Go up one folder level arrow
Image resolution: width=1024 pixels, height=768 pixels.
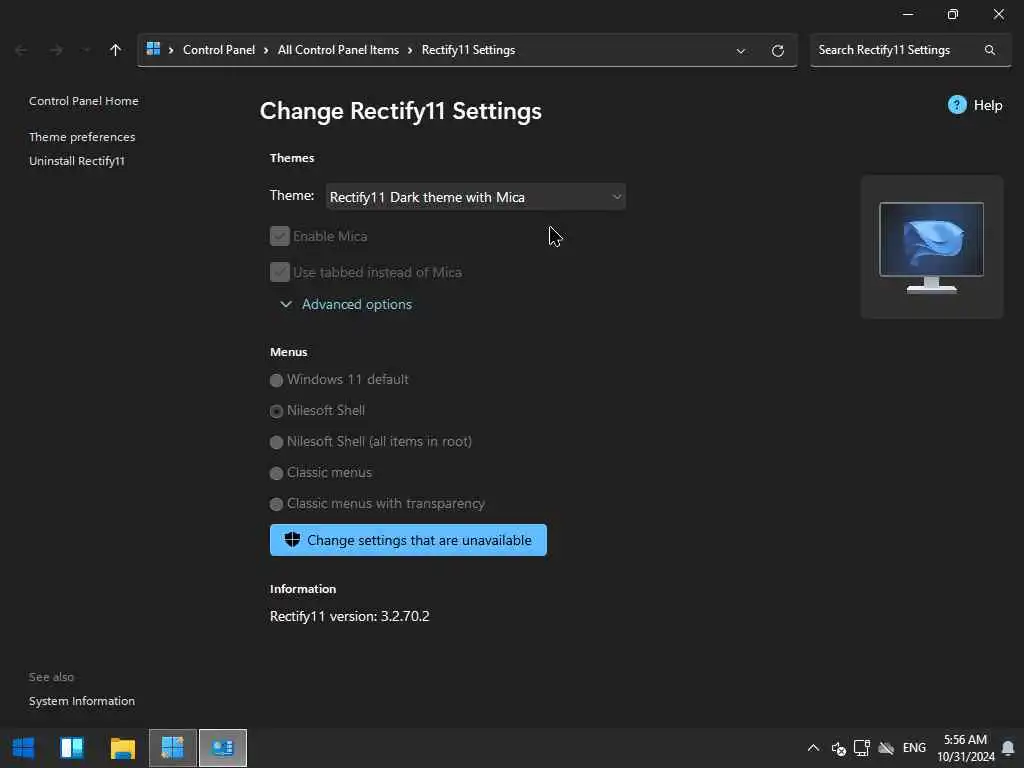point(116,50)
